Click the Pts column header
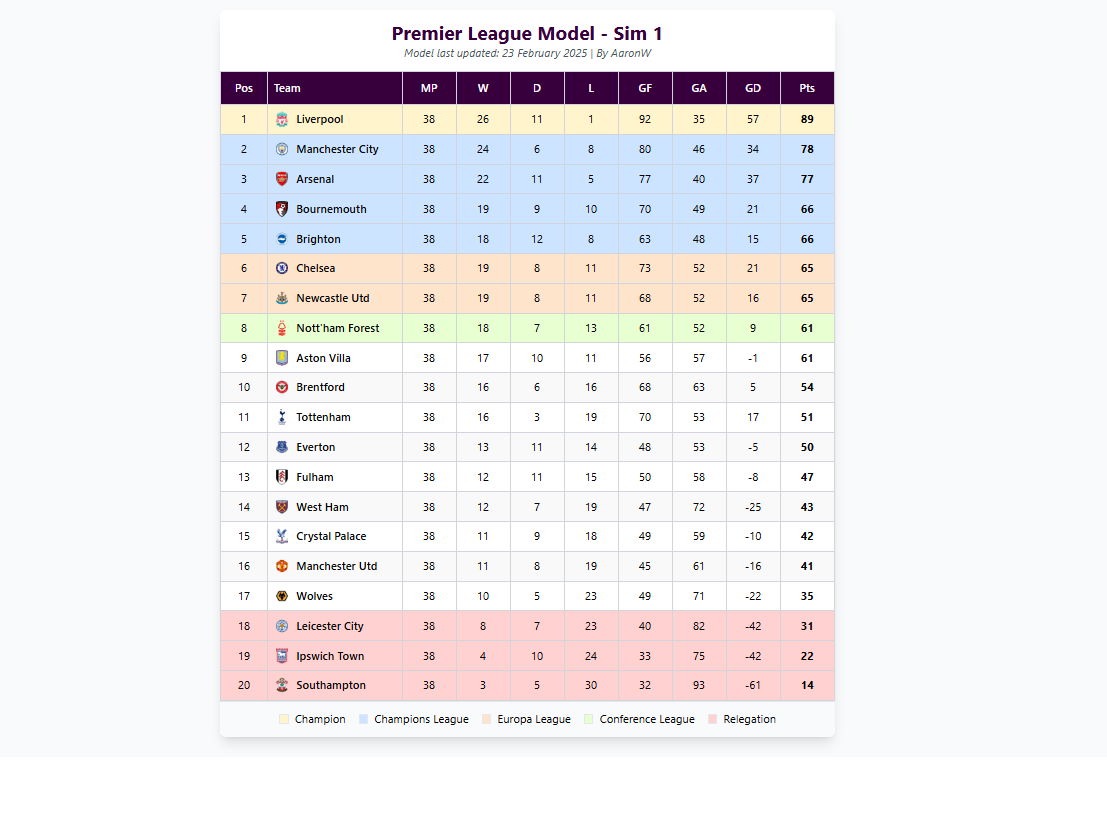Screen dimensions: 1107x820 click(807, 88)
